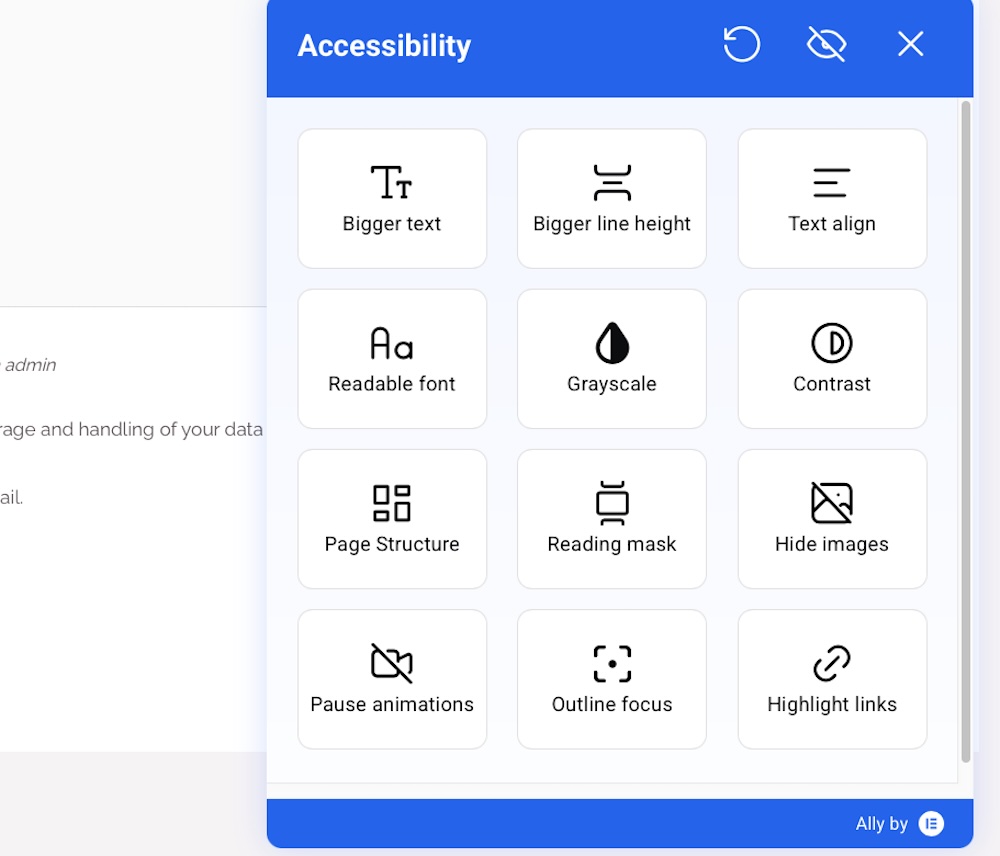This screenshot has height=856, width=1000.
Task: Enable the Readable font option
Action: 391,359
